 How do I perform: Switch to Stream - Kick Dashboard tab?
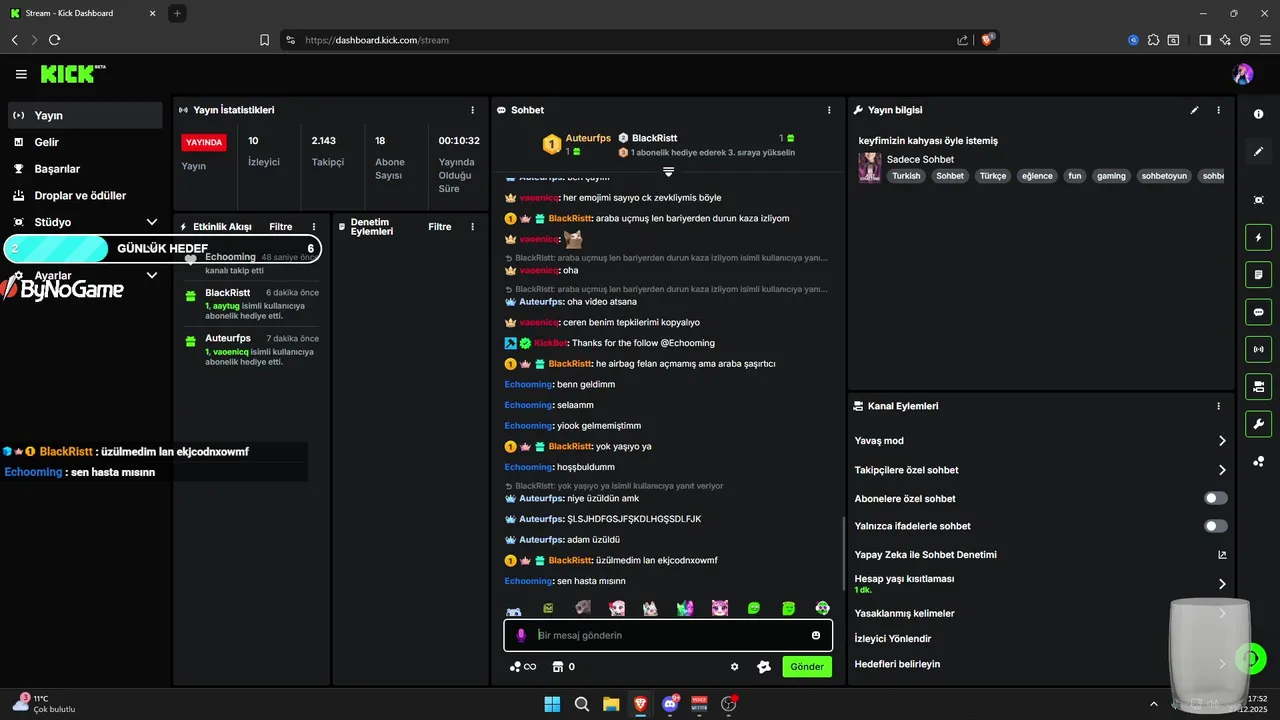point(83,13)
